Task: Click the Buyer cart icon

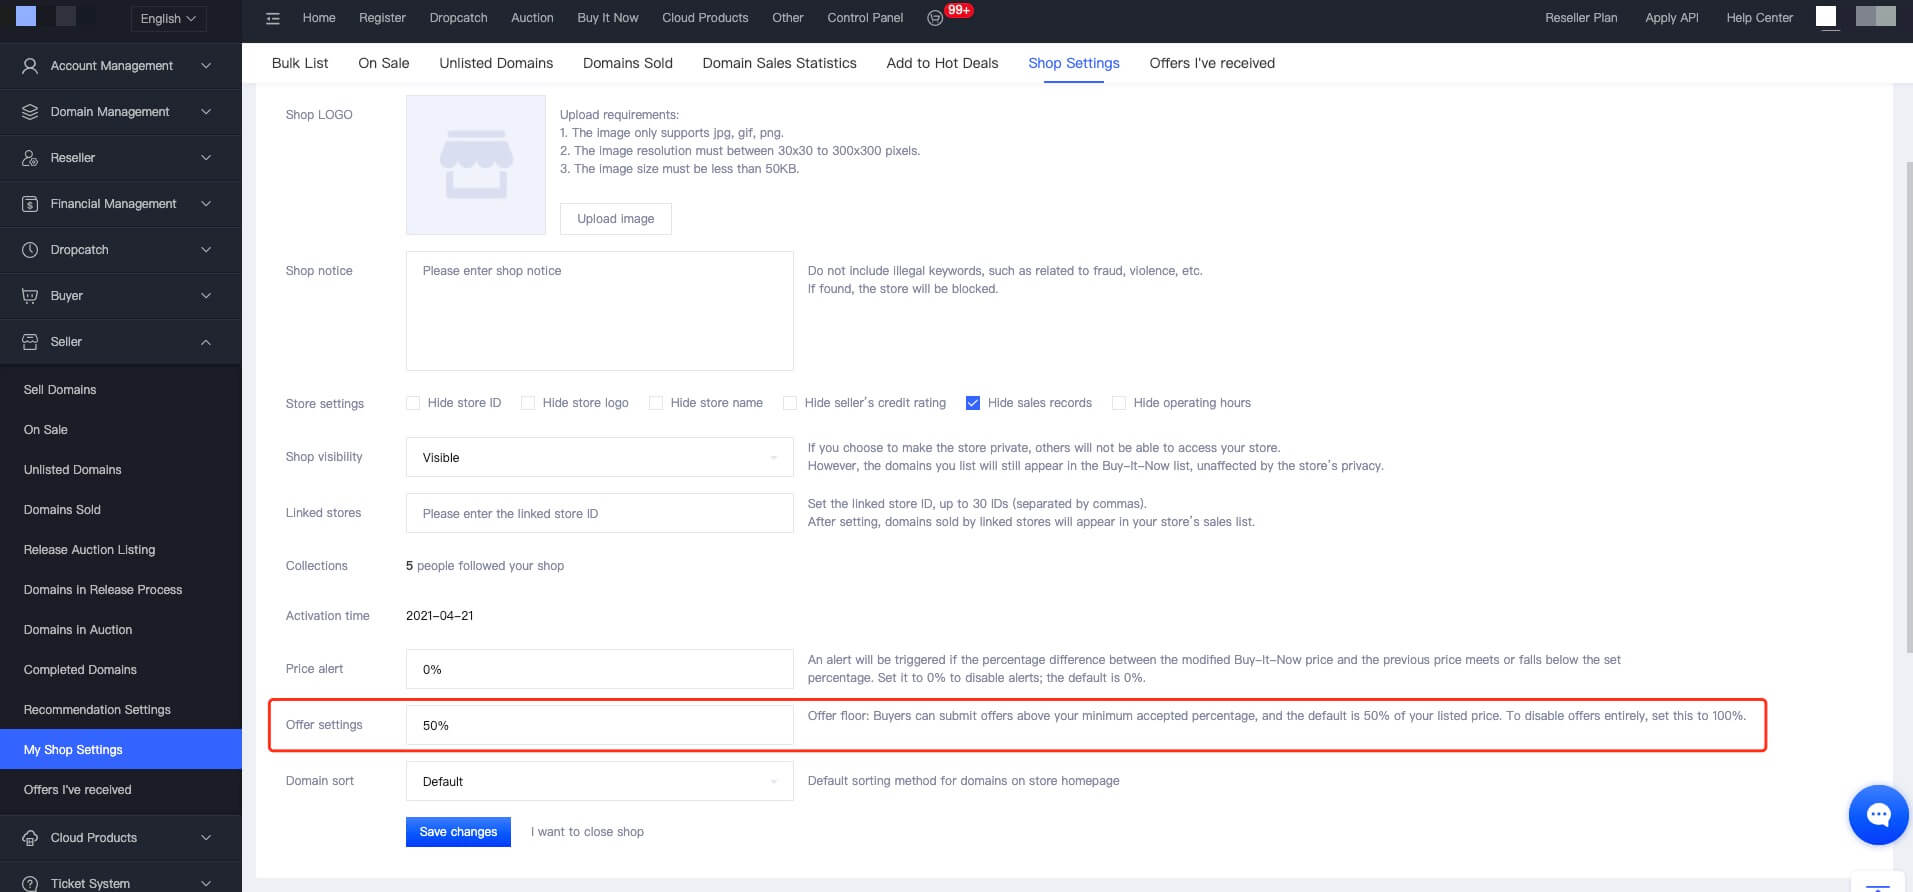Action: point(30,296)
